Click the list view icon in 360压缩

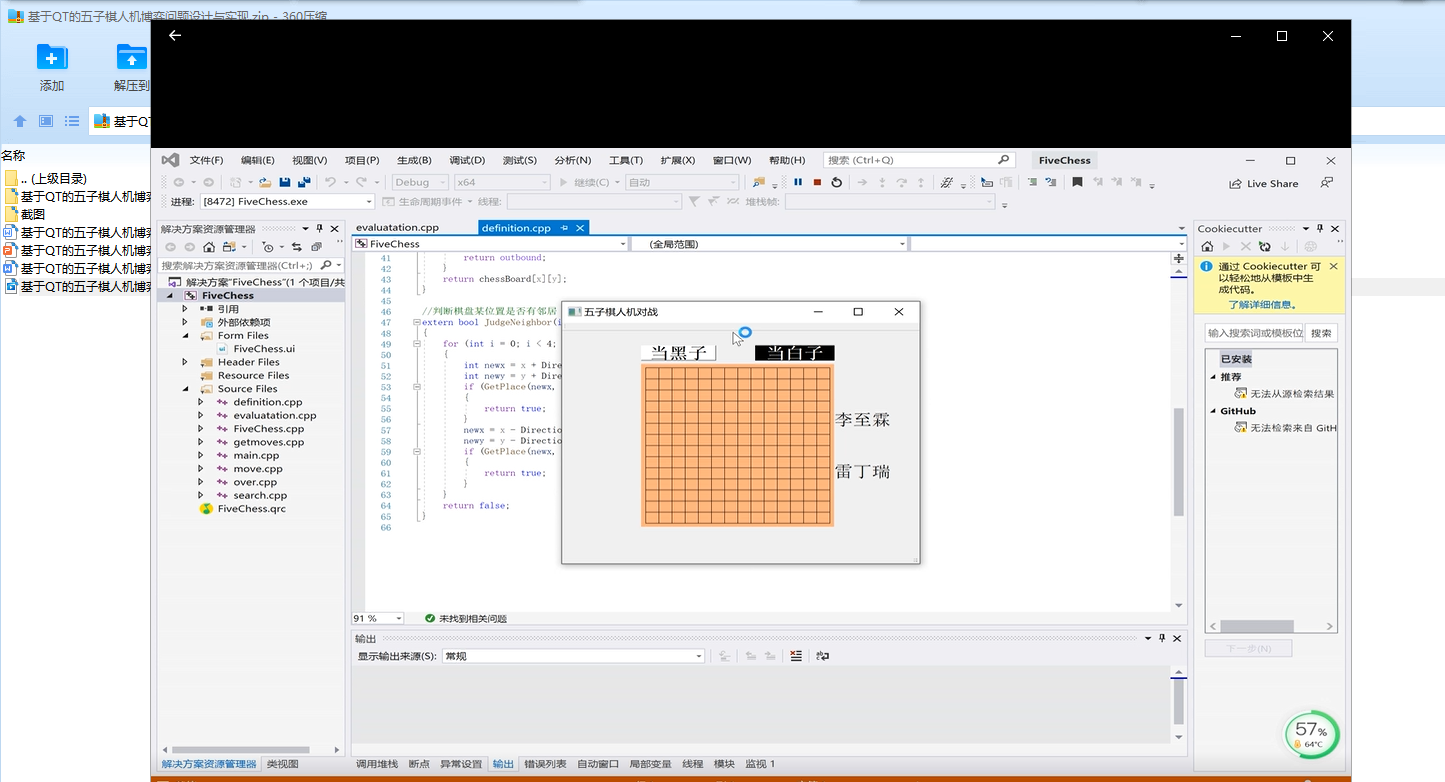coord(72,121)
